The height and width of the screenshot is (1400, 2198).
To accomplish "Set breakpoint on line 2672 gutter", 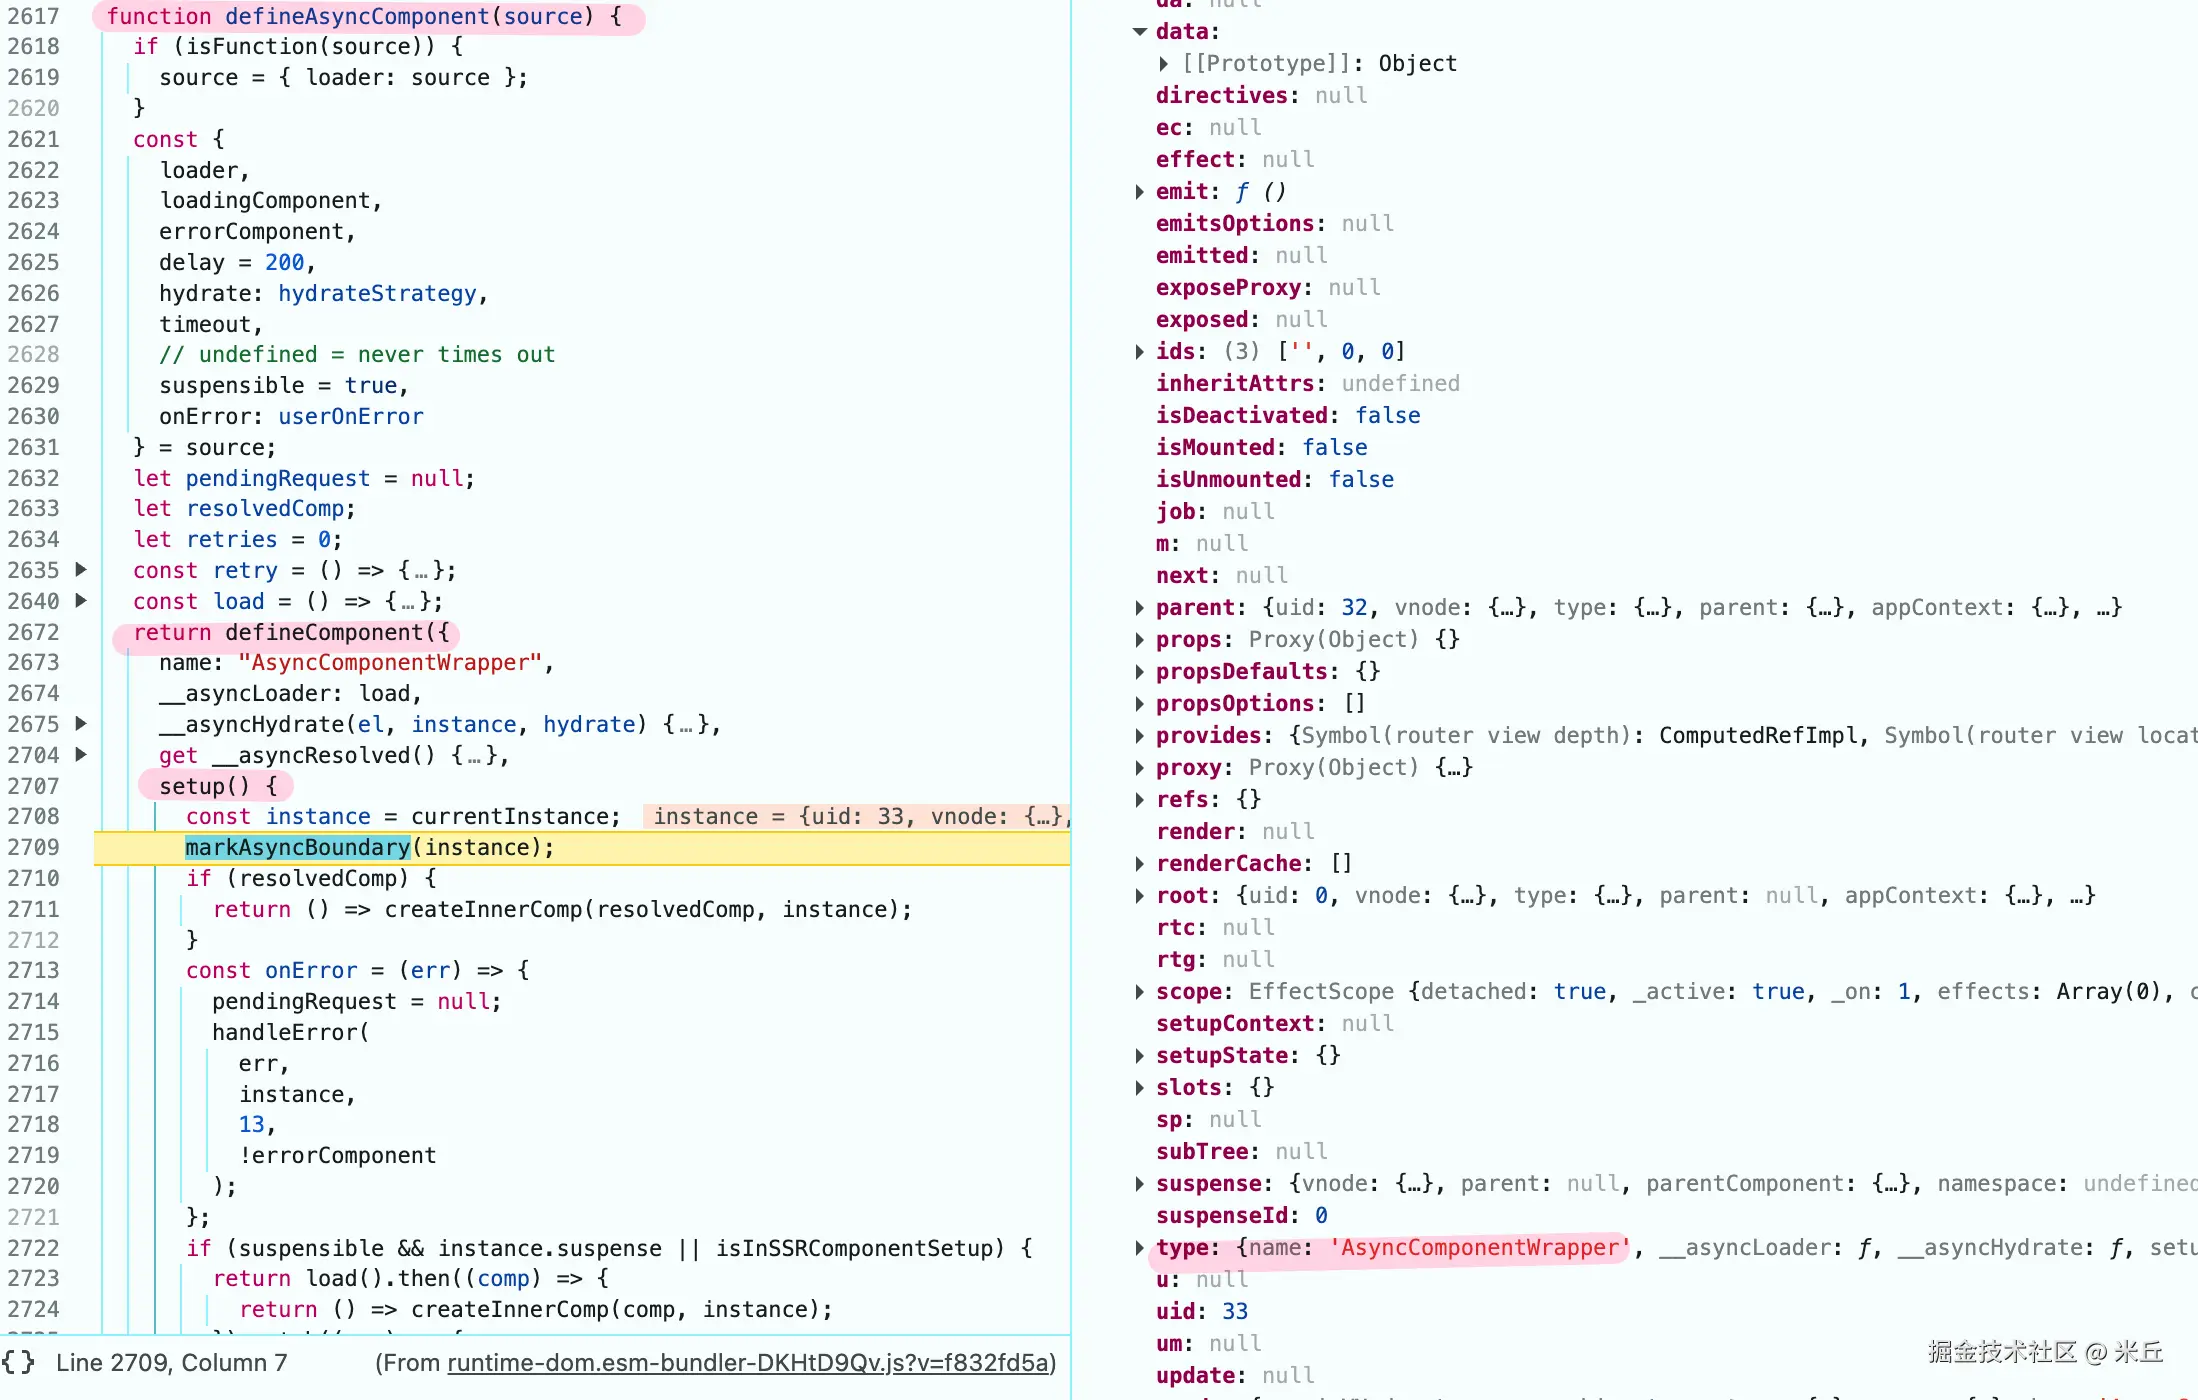I will pos(34,632).
